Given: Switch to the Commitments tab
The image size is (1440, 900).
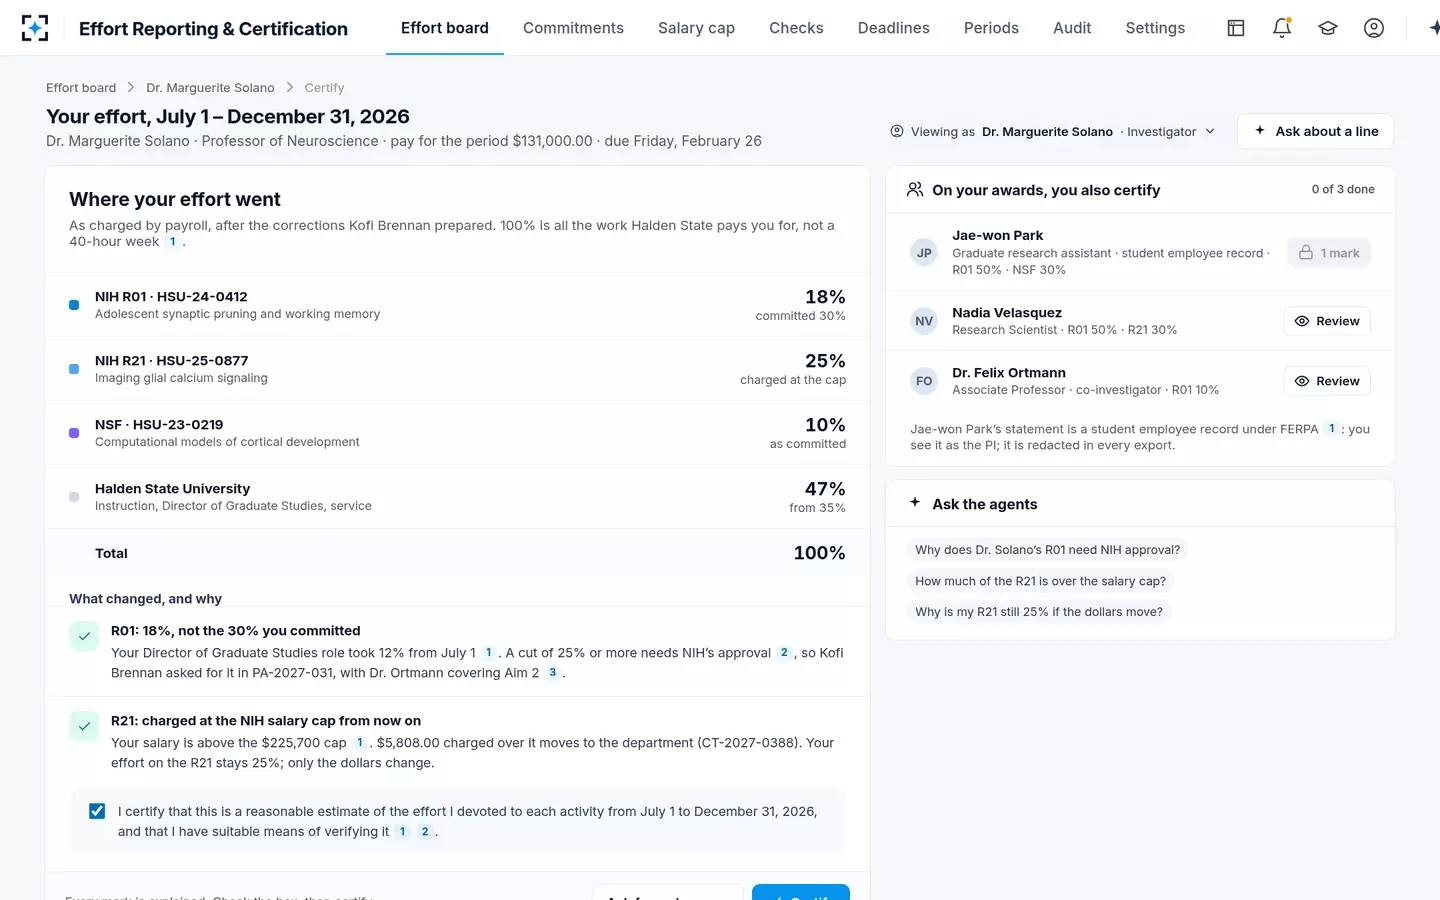Looking at the screenshot, I should 573,28.
